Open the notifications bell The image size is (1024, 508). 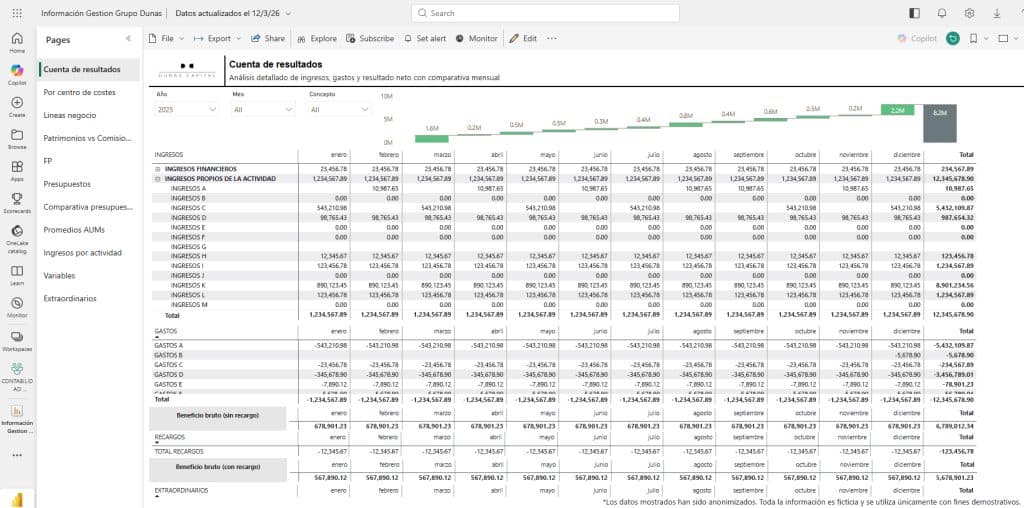click(x=942, y=13)
